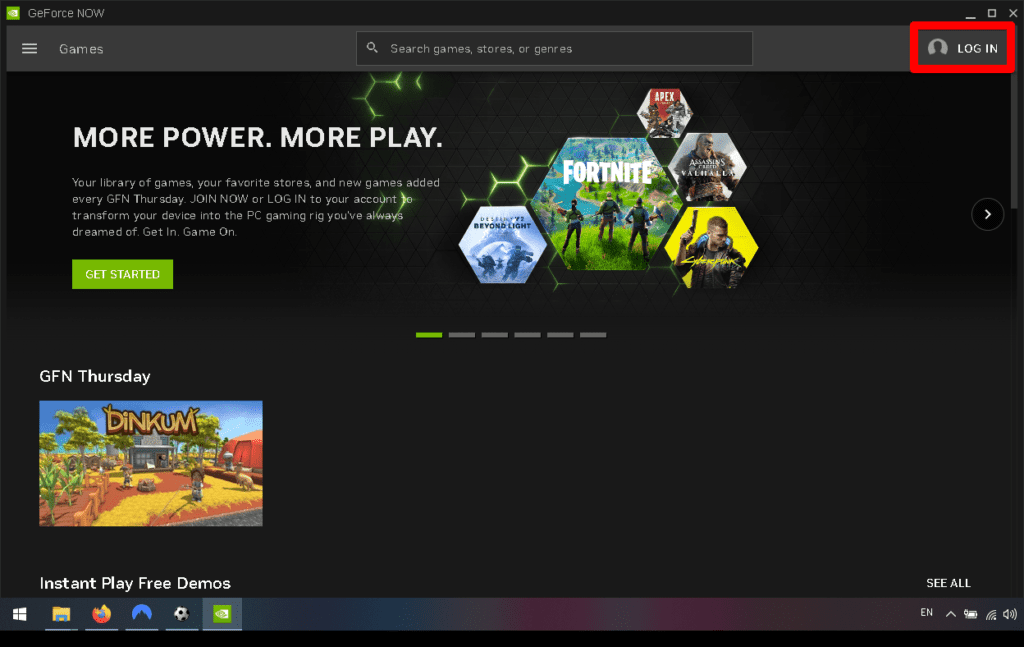1024x647 pixels.
Task: Select the Destiny 2 Beyond Light hexagon
Action: (x=502, y=245)
